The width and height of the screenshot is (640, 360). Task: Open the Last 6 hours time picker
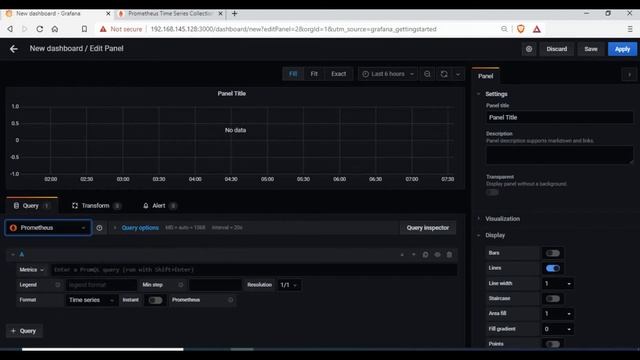[388, 74]
